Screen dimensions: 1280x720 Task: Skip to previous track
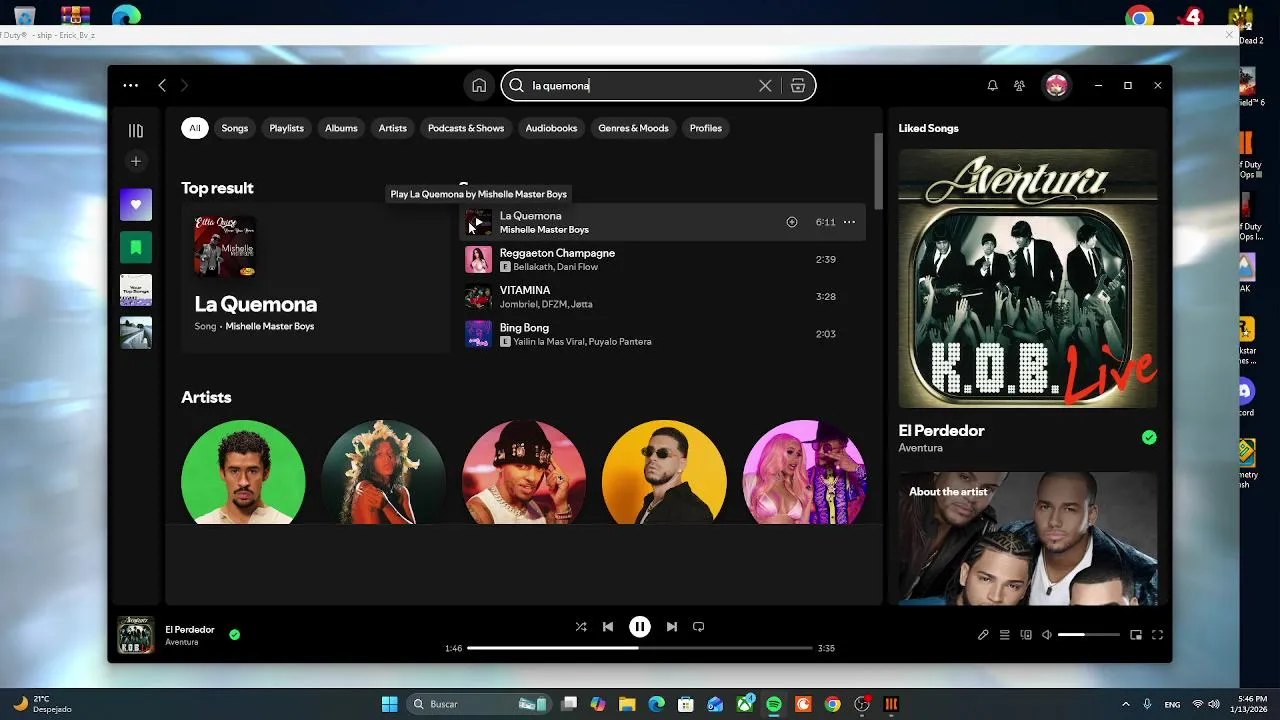tap(608, 627)
